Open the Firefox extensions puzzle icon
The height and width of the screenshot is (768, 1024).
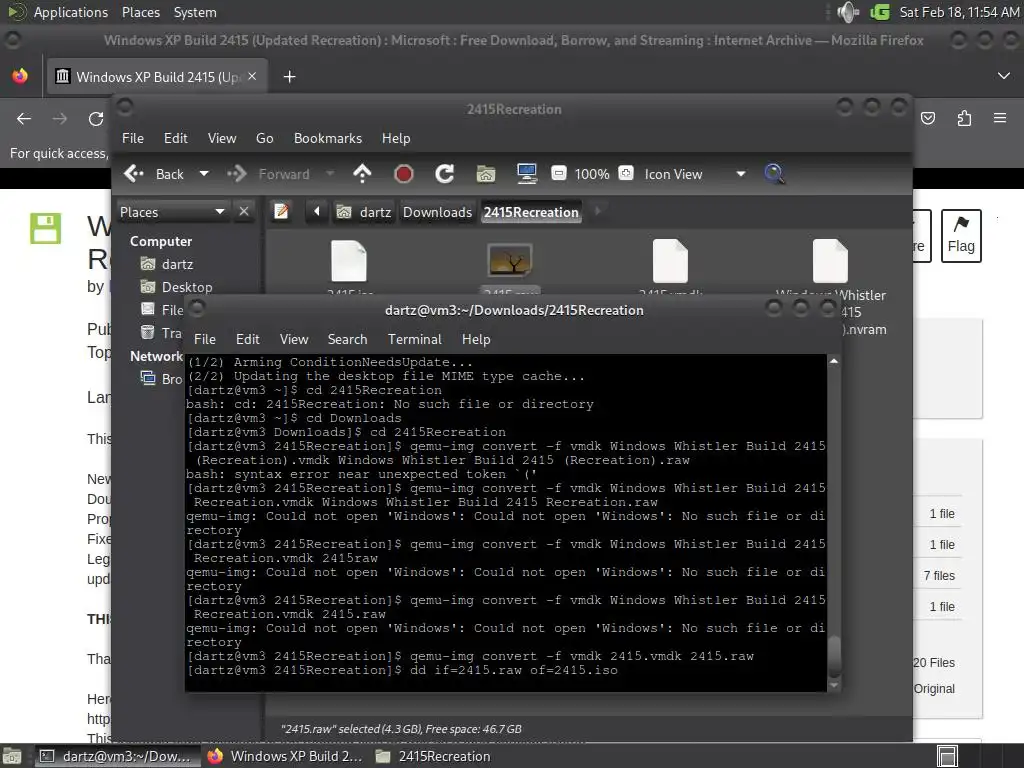coord(964,118)
